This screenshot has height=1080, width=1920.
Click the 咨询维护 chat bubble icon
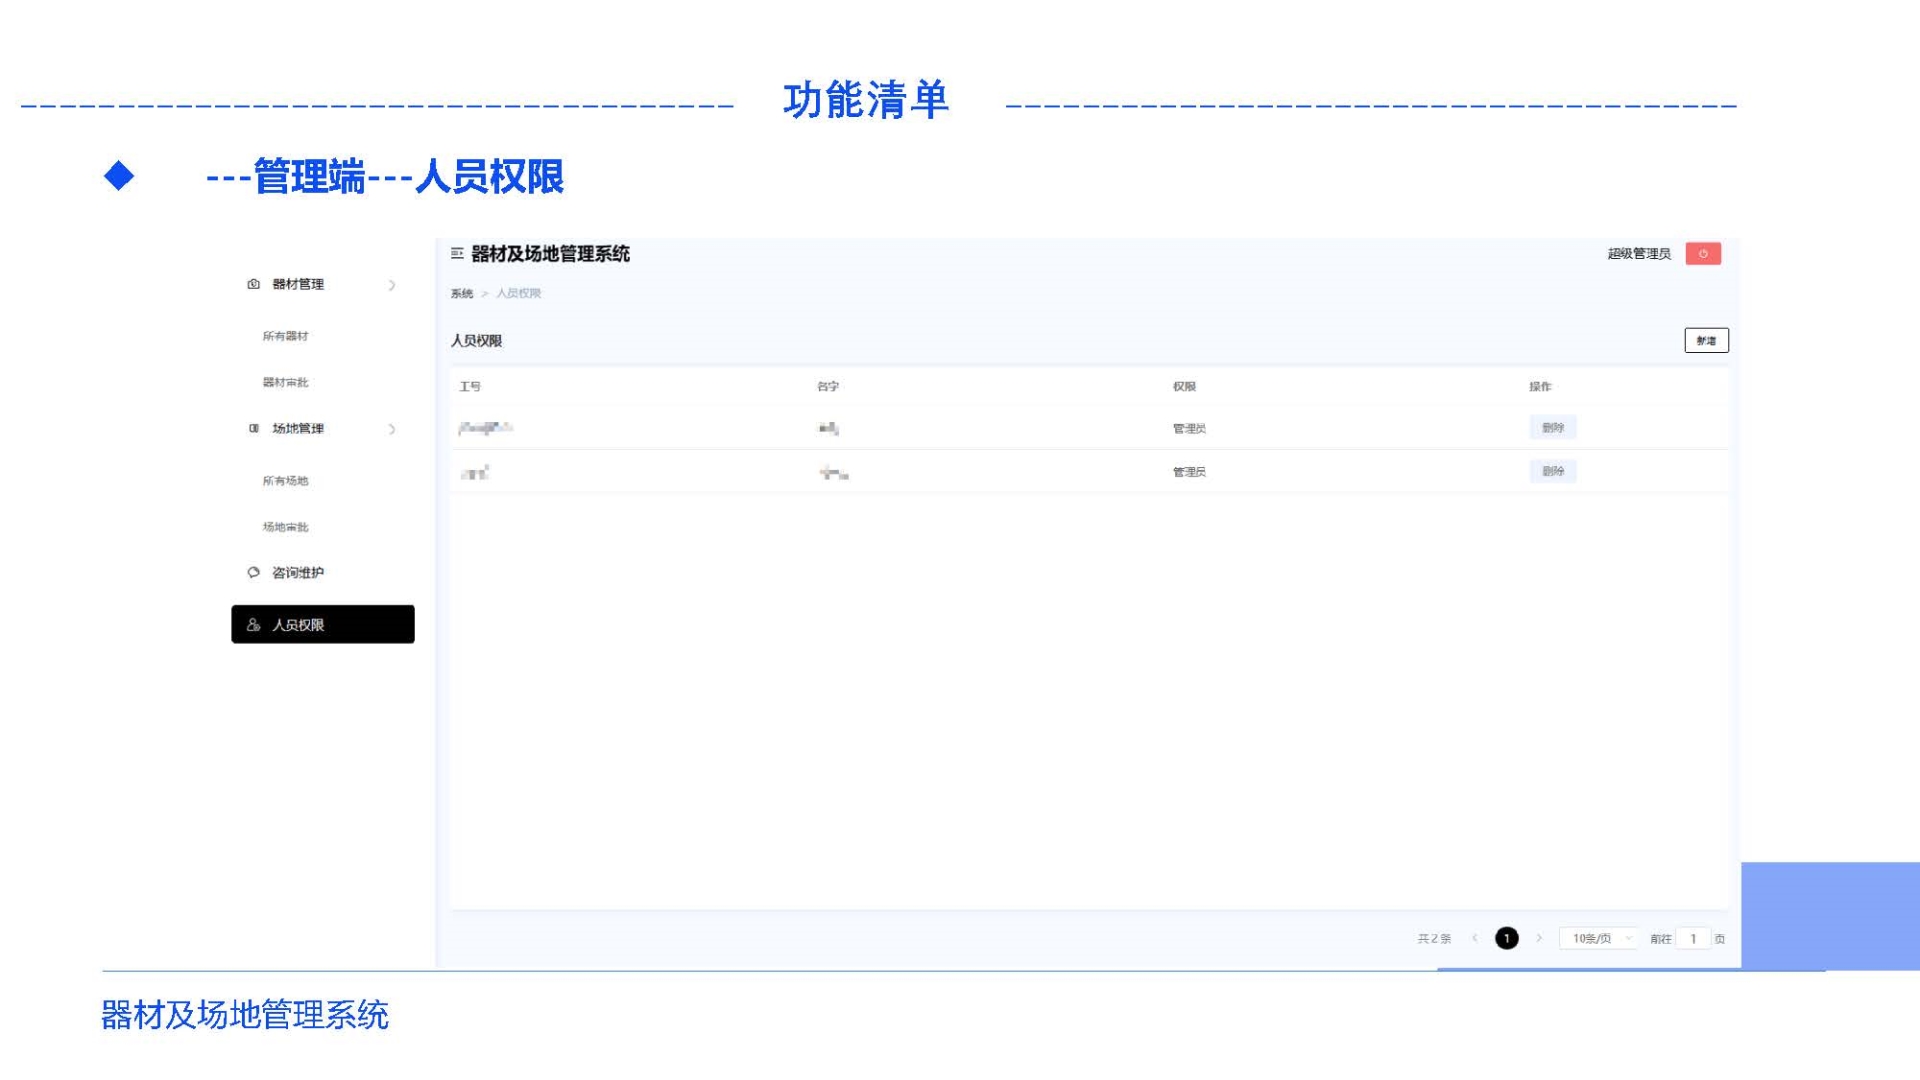coord(253,572)
